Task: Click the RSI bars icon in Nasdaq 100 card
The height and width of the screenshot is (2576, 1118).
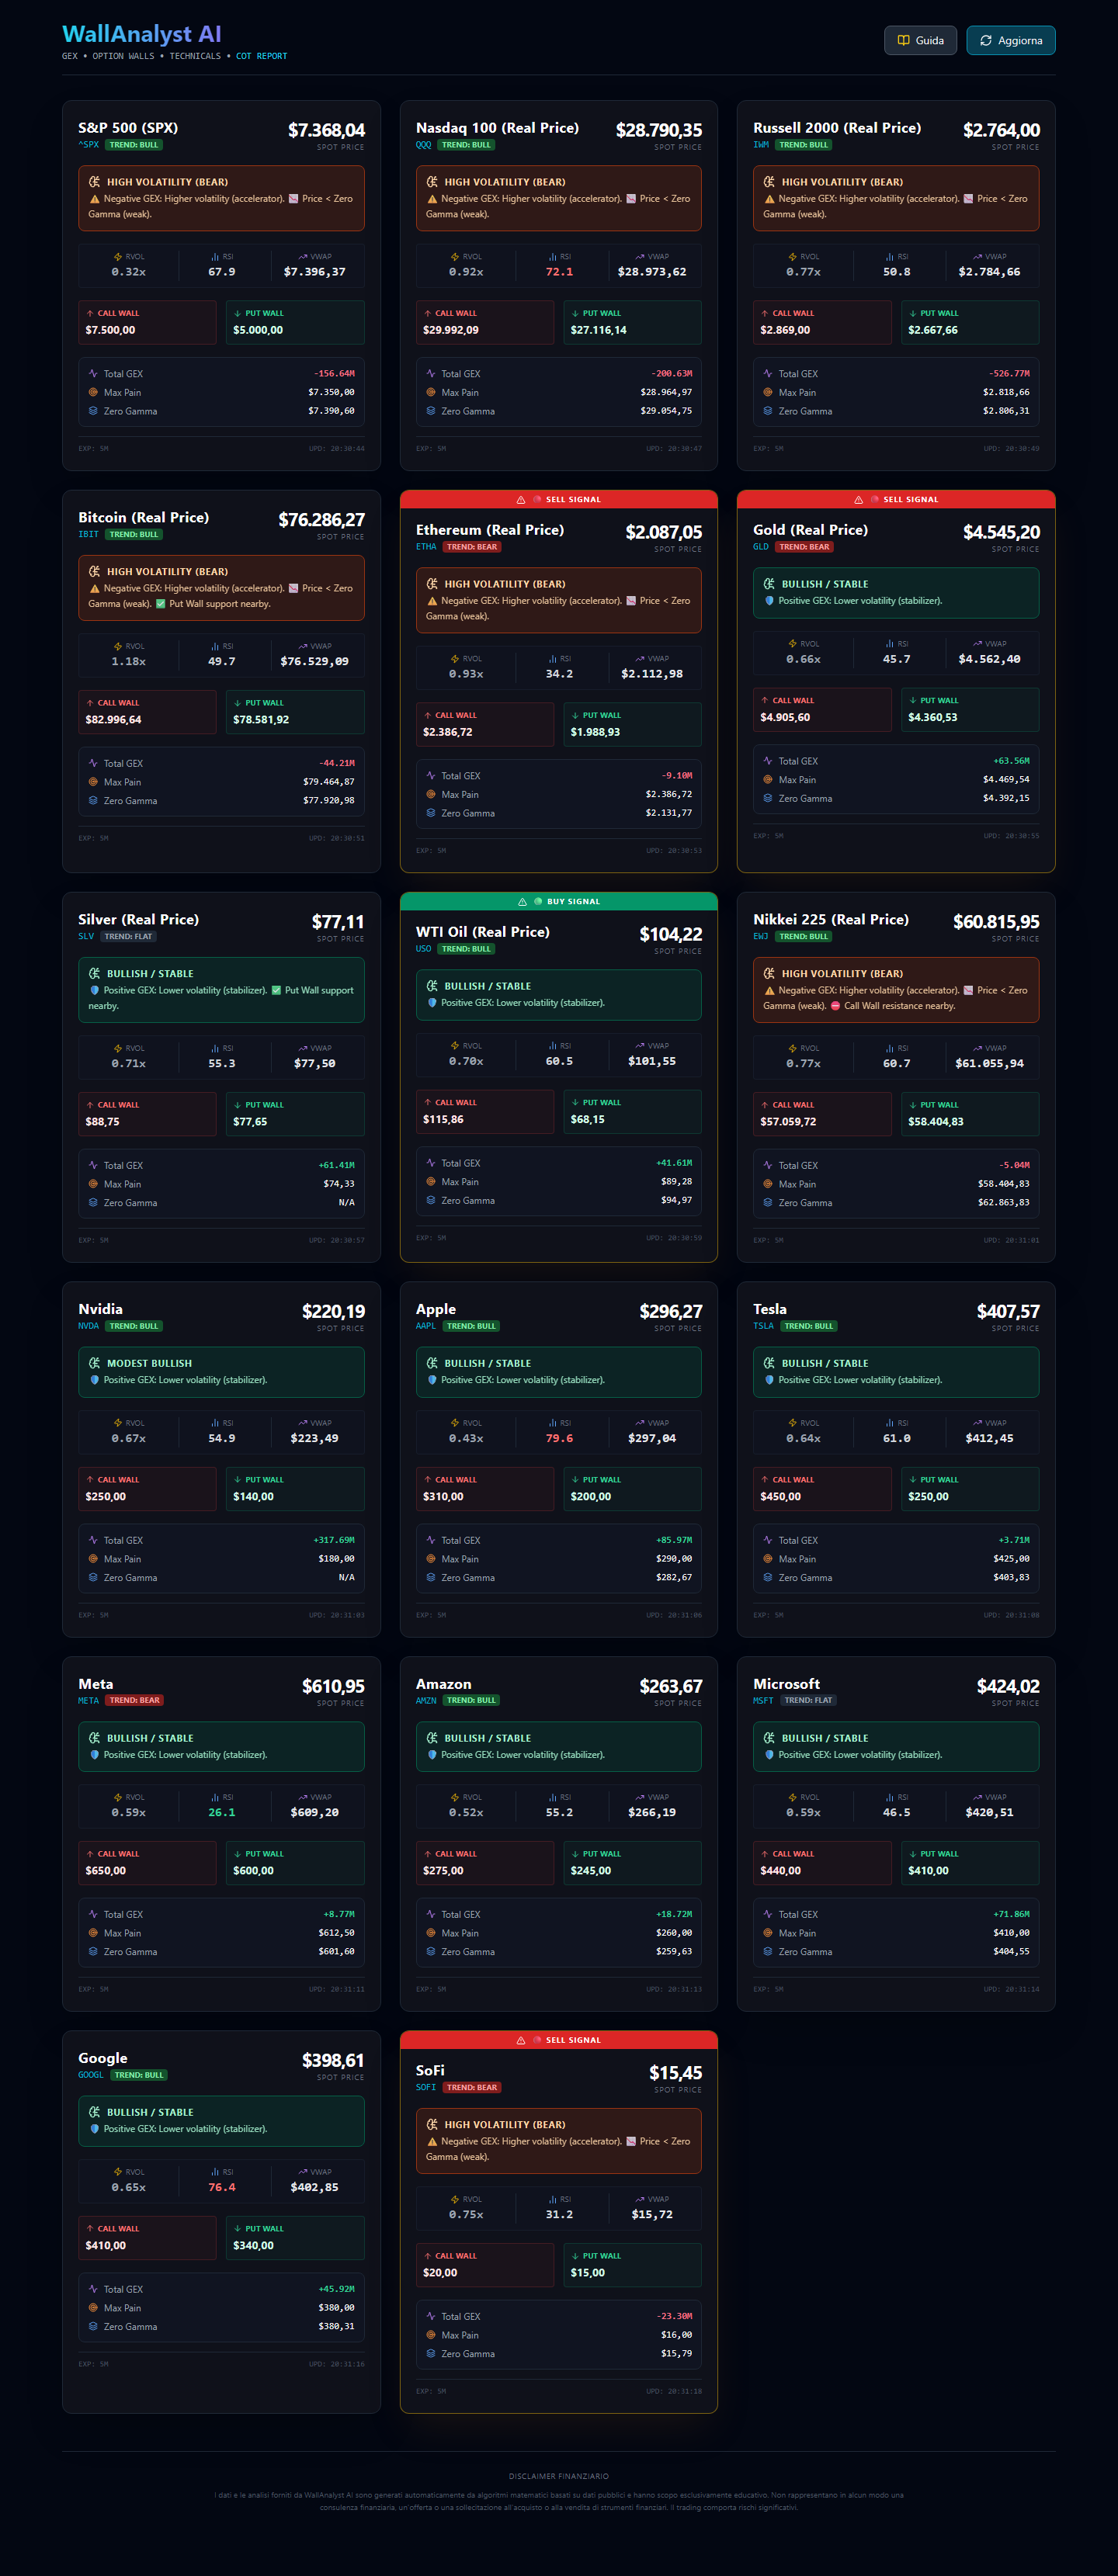Action: pos(553,257)
